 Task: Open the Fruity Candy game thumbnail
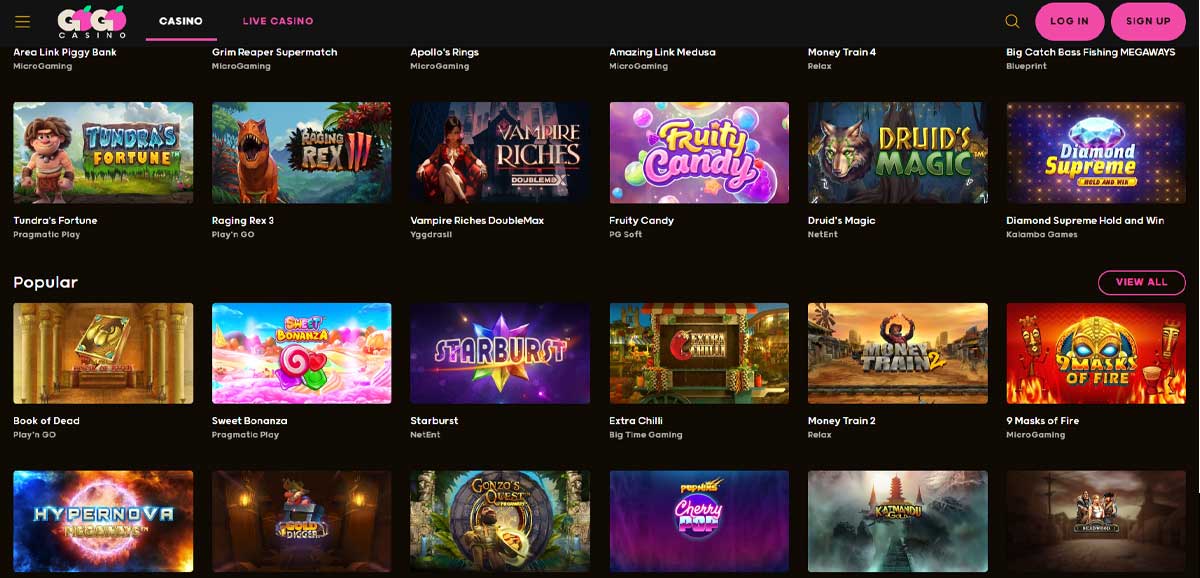pos(699,153)
